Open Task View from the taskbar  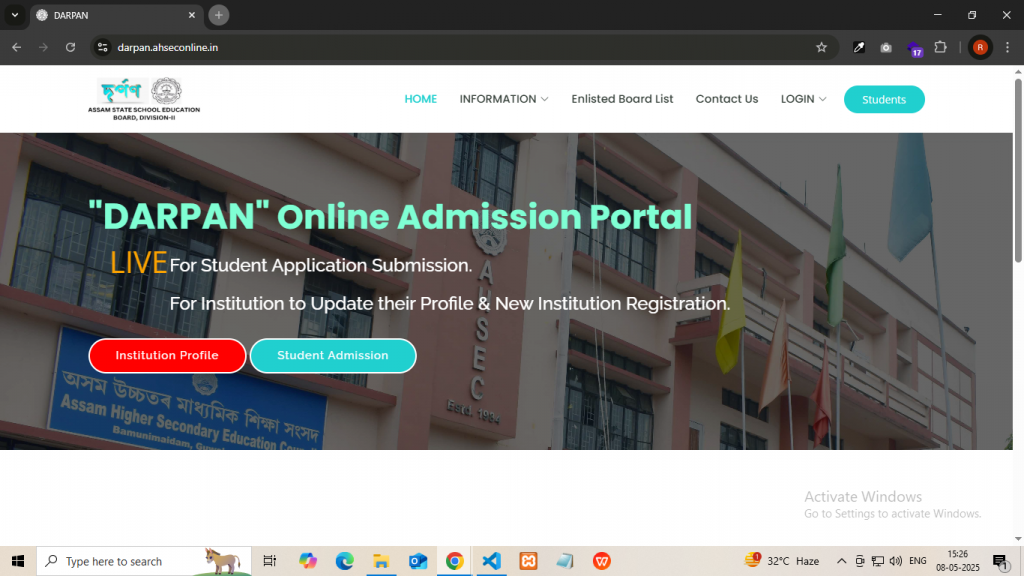coord(270,561)
